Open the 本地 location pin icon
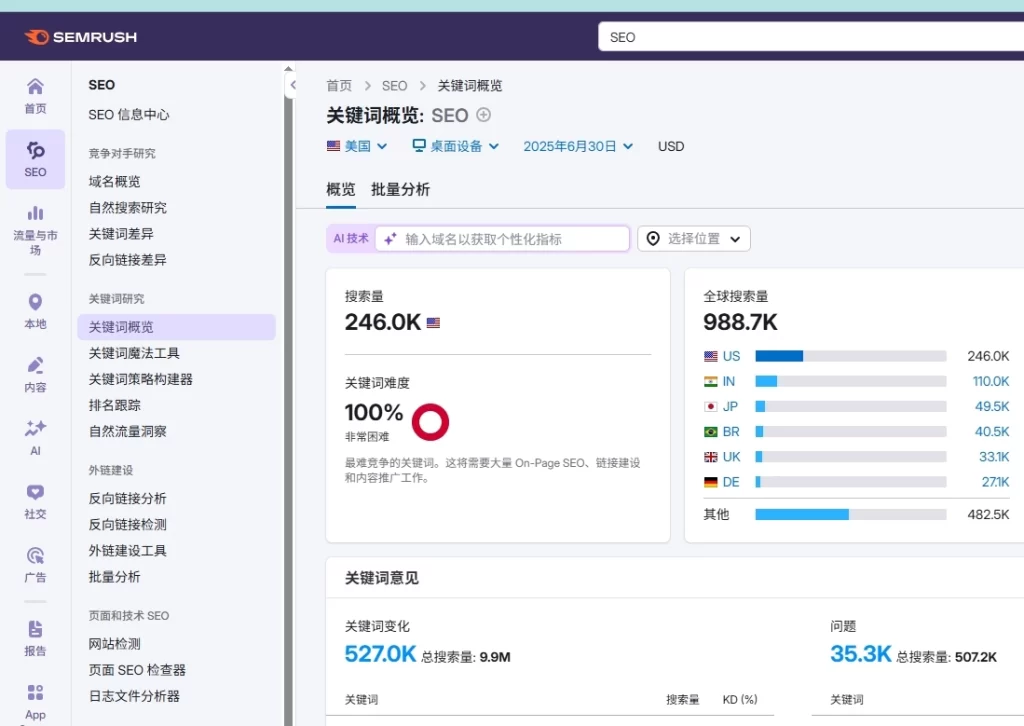This screenshot has height=726, width=1024. click(x=35, y=302)
